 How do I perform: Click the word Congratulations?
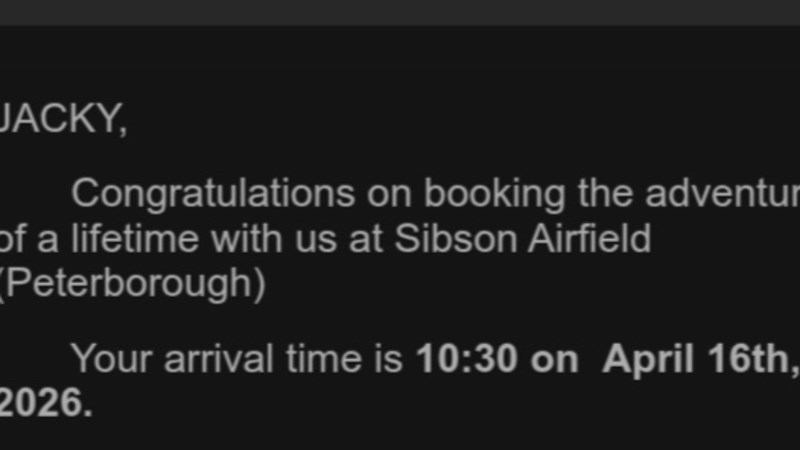(212, 192)
